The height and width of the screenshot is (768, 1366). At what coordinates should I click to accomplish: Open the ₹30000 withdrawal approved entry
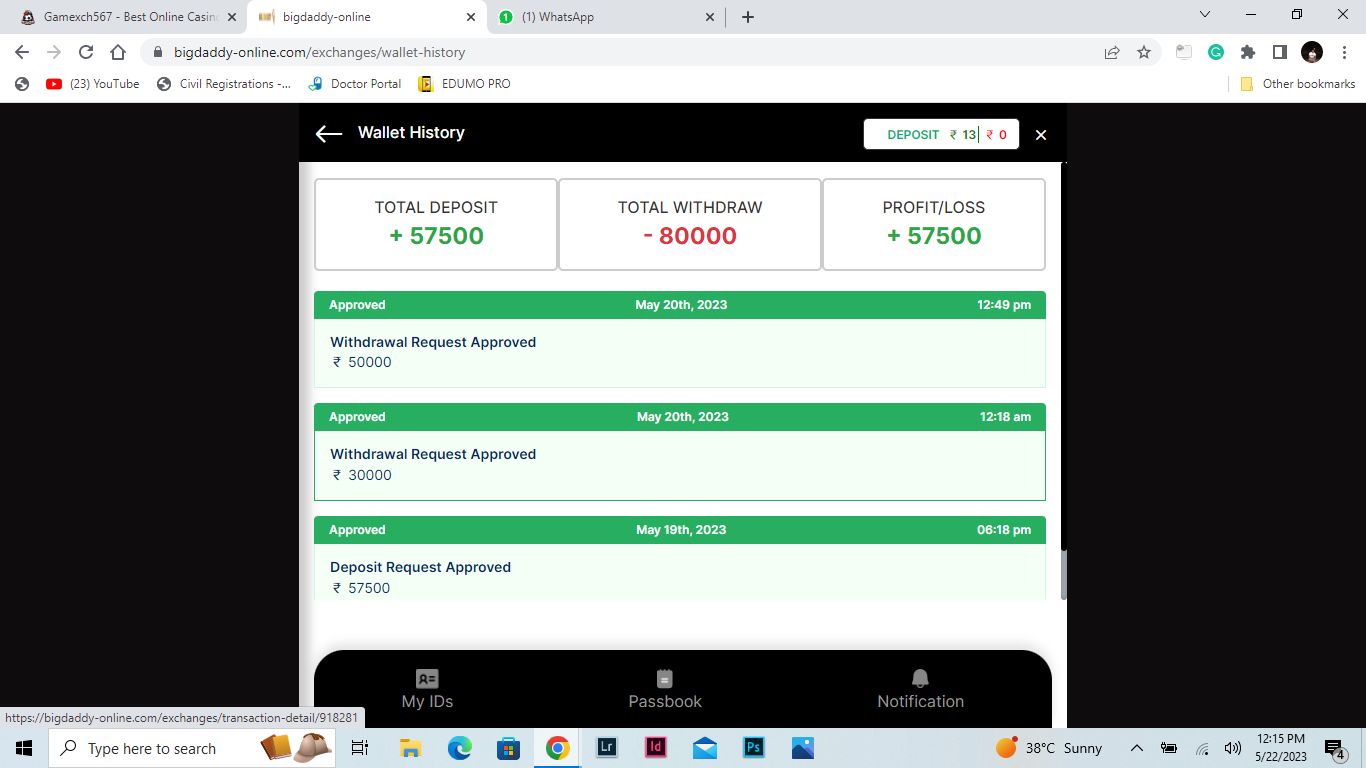click(x=679, y=465)
